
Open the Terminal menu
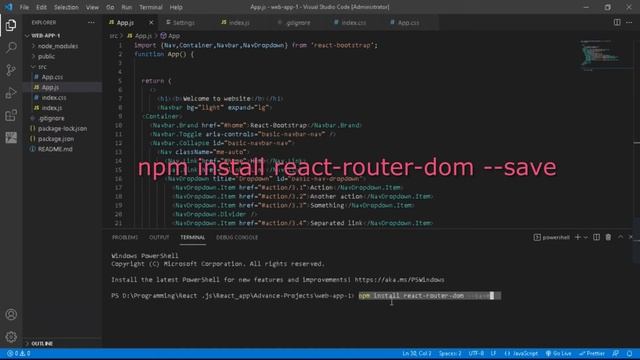pos(151,7)
